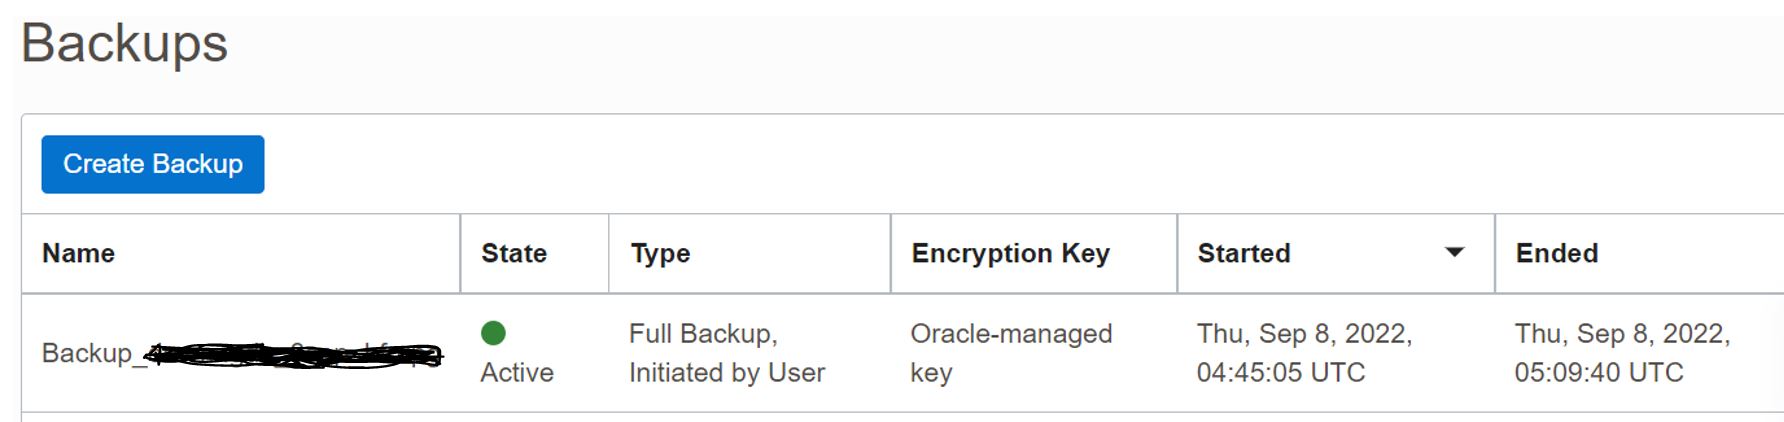Viewport: 1784px width, 422px height.
Task: Select the 04:45:05 UTC start time
Action: (1281, 372)
